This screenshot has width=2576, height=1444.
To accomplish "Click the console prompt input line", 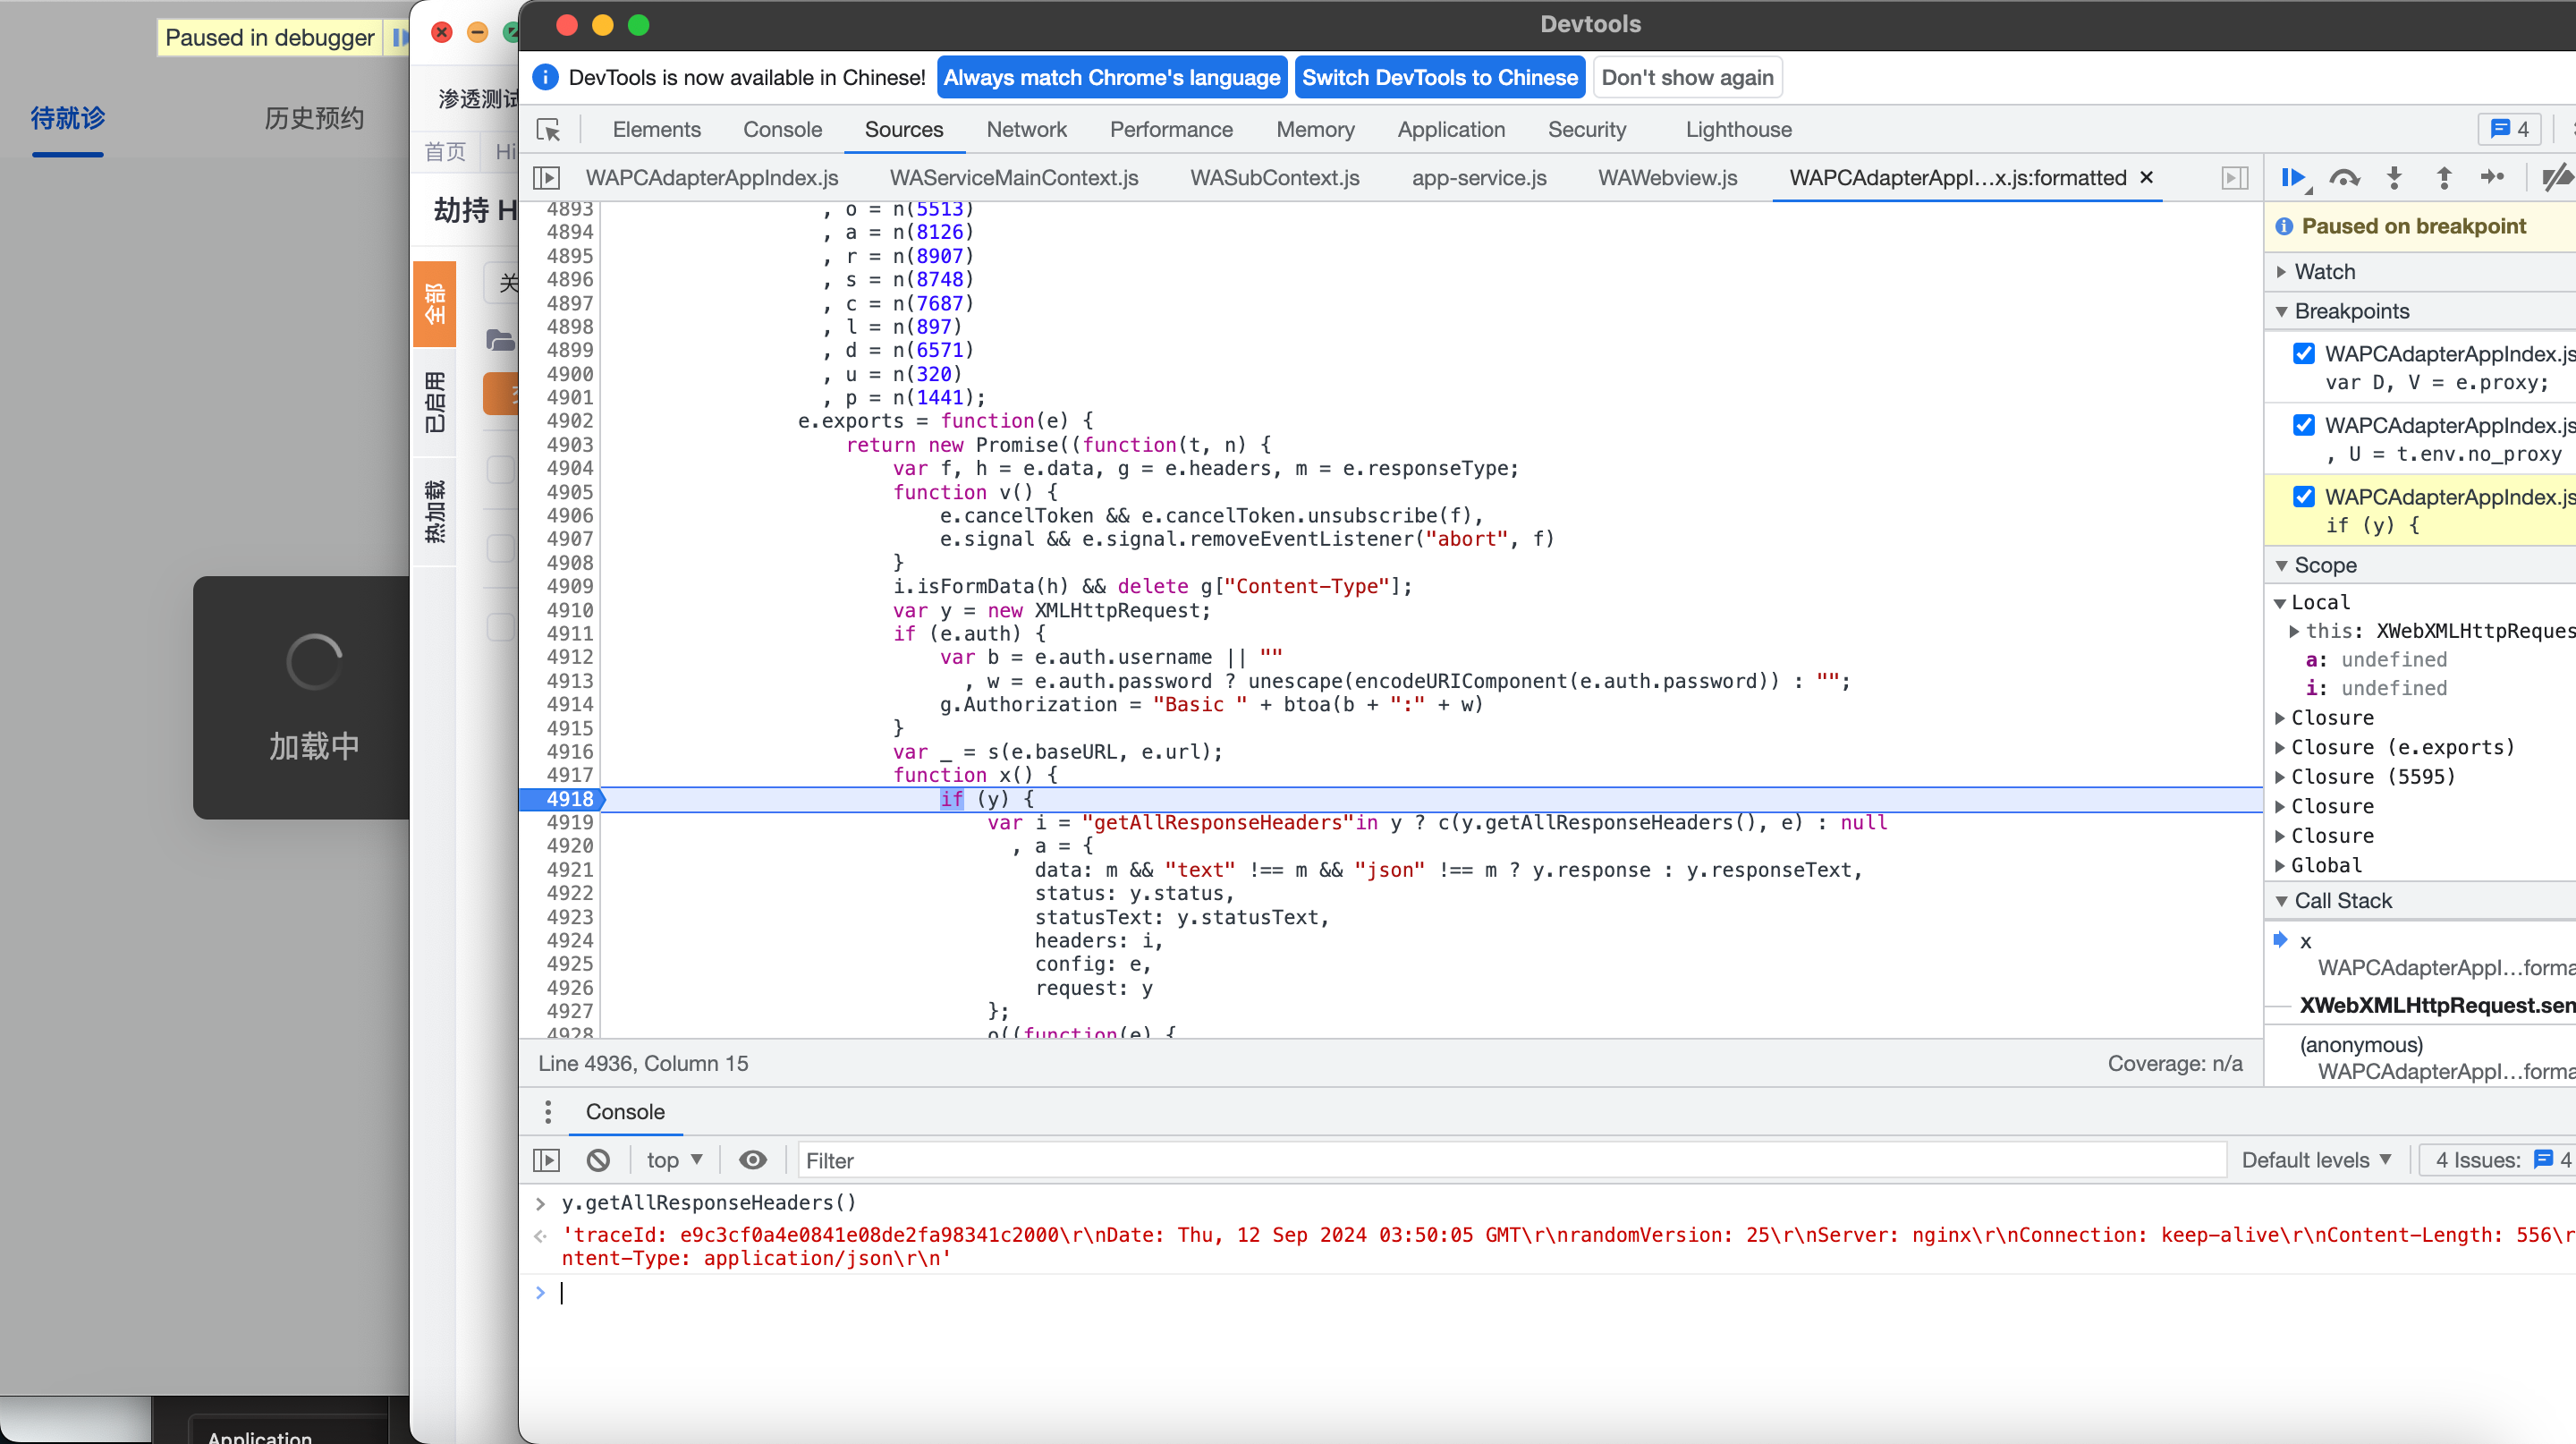I will pos(1560,1293).
